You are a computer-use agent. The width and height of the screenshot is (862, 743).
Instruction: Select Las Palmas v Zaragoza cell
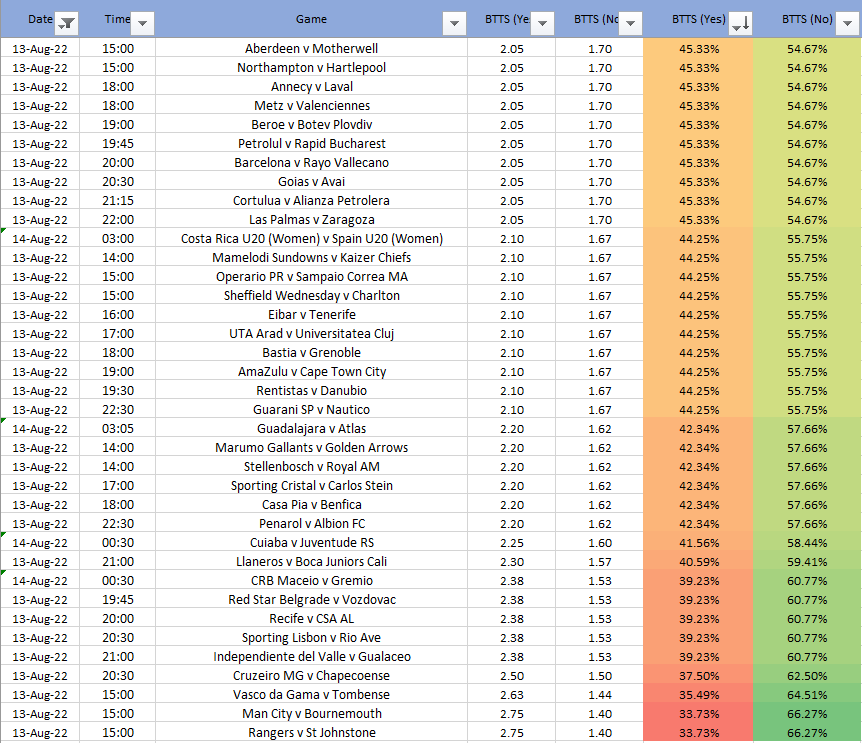click(x=311, y=220)
